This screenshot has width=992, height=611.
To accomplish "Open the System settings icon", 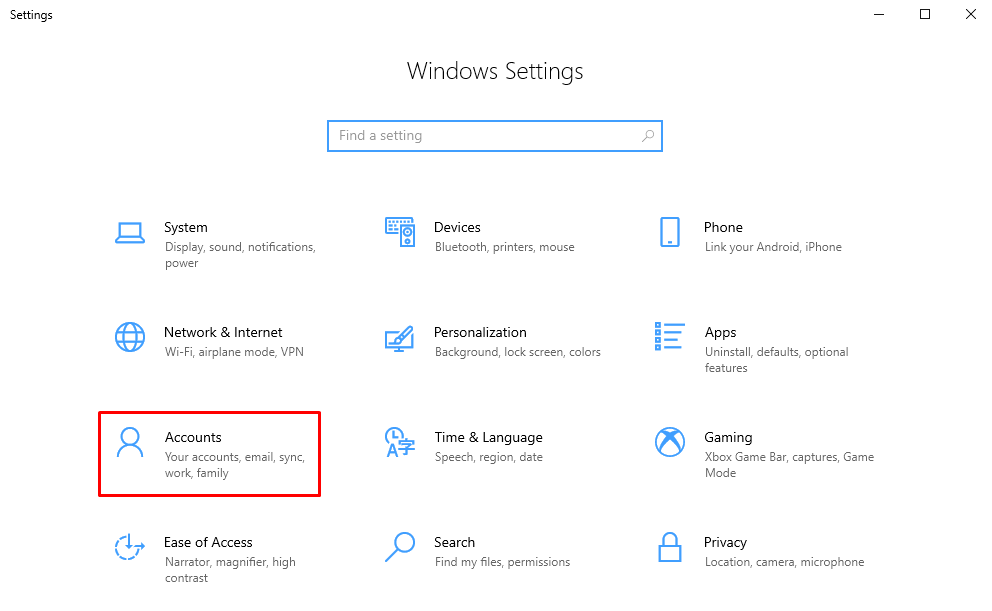I will (x=130, y=232).
